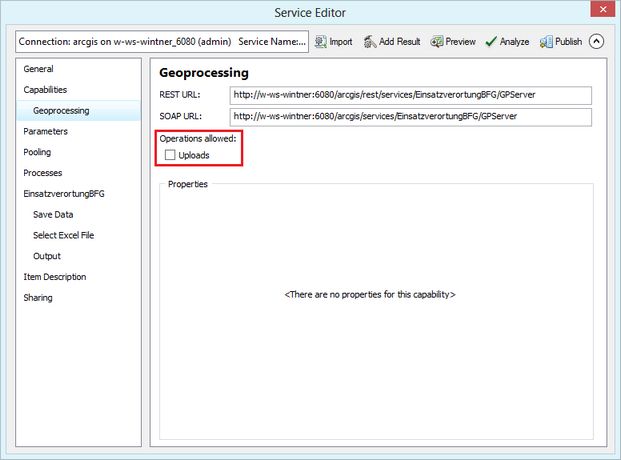The image size is (621, 460).
Task: Click the Publish toolbar icon
Action: [546, 42]
